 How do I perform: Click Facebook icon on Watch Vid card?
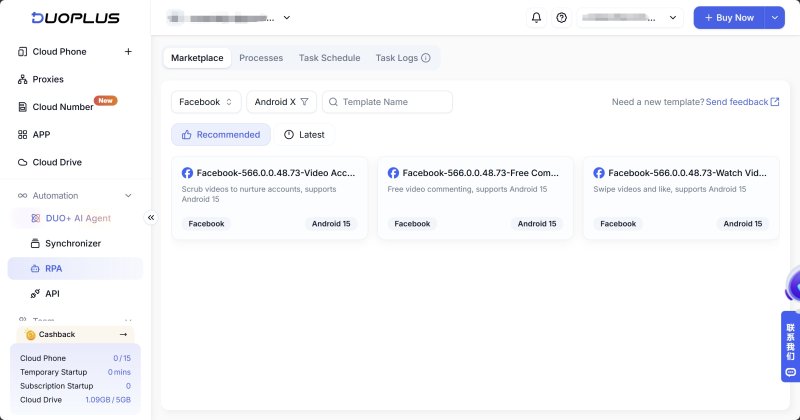pos(599,173)
